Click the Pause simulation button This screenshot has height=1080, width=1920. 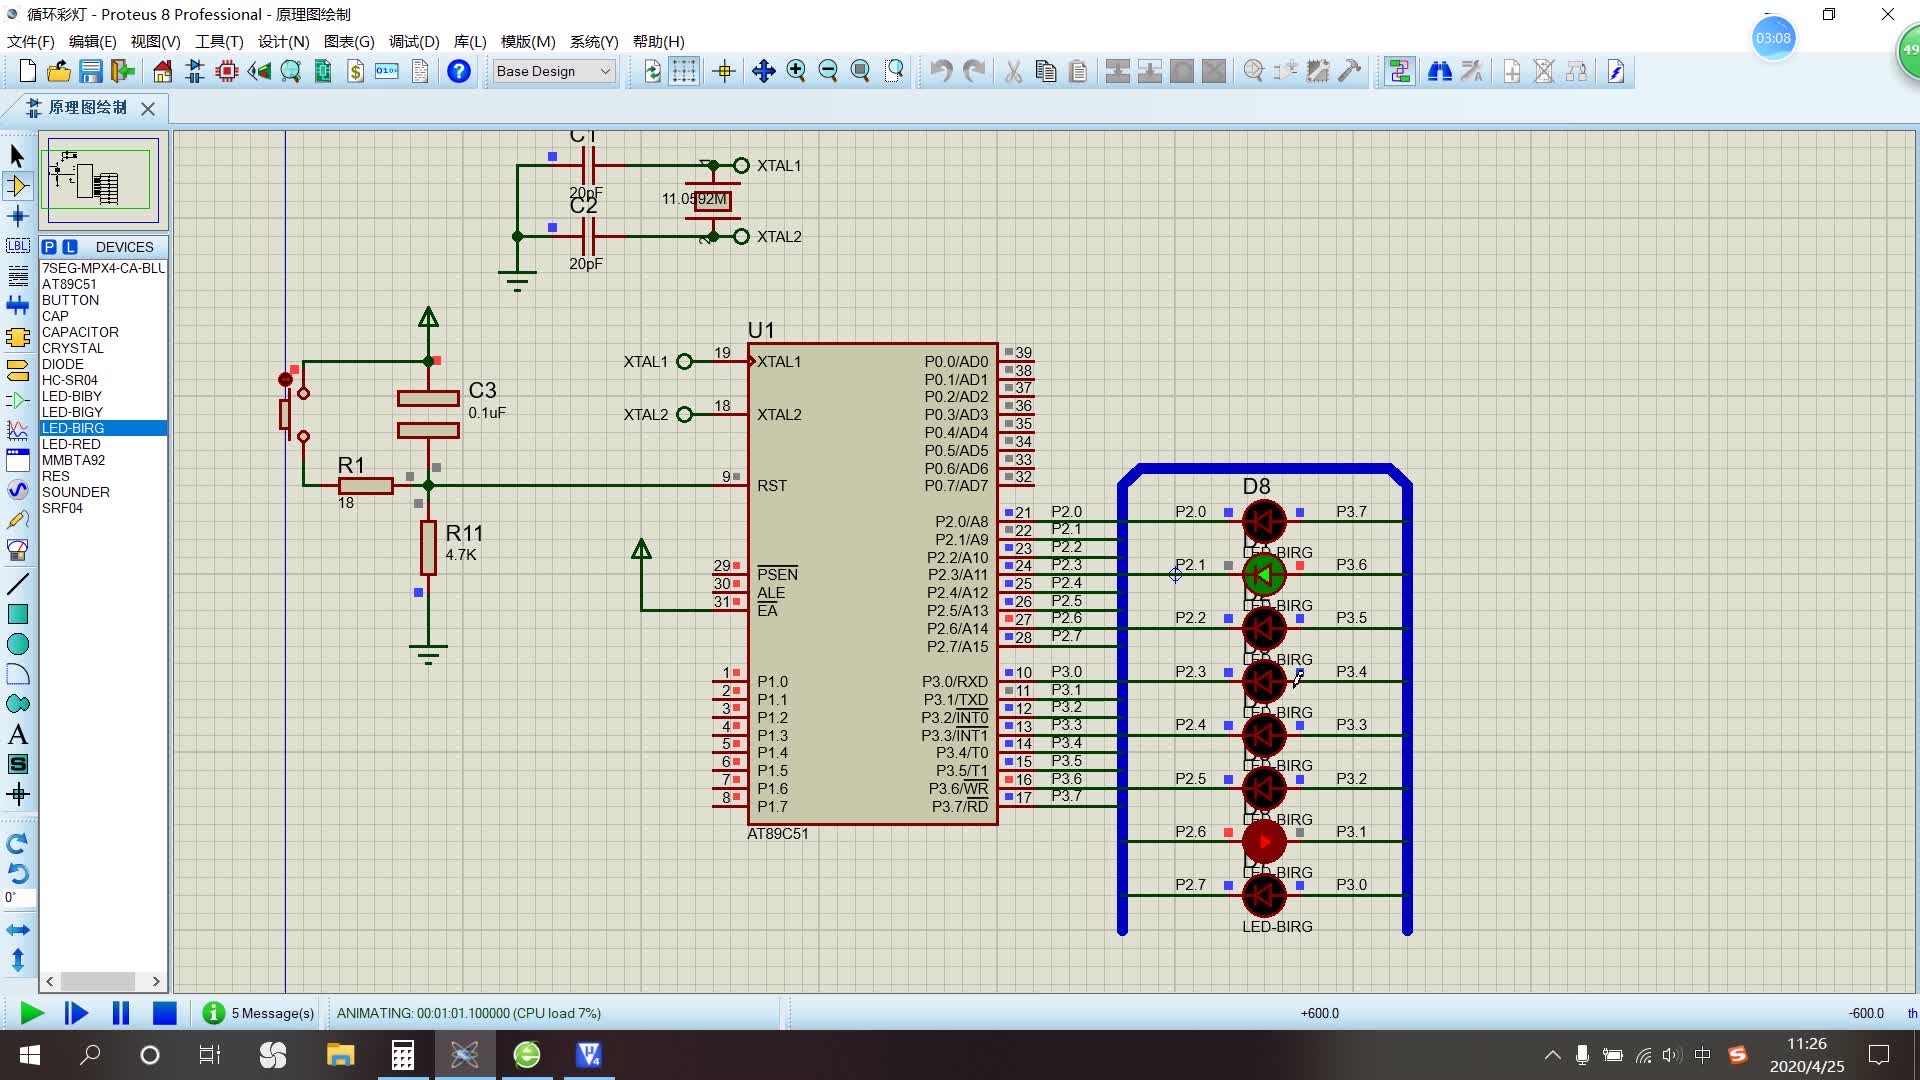tap(120, 1013)
